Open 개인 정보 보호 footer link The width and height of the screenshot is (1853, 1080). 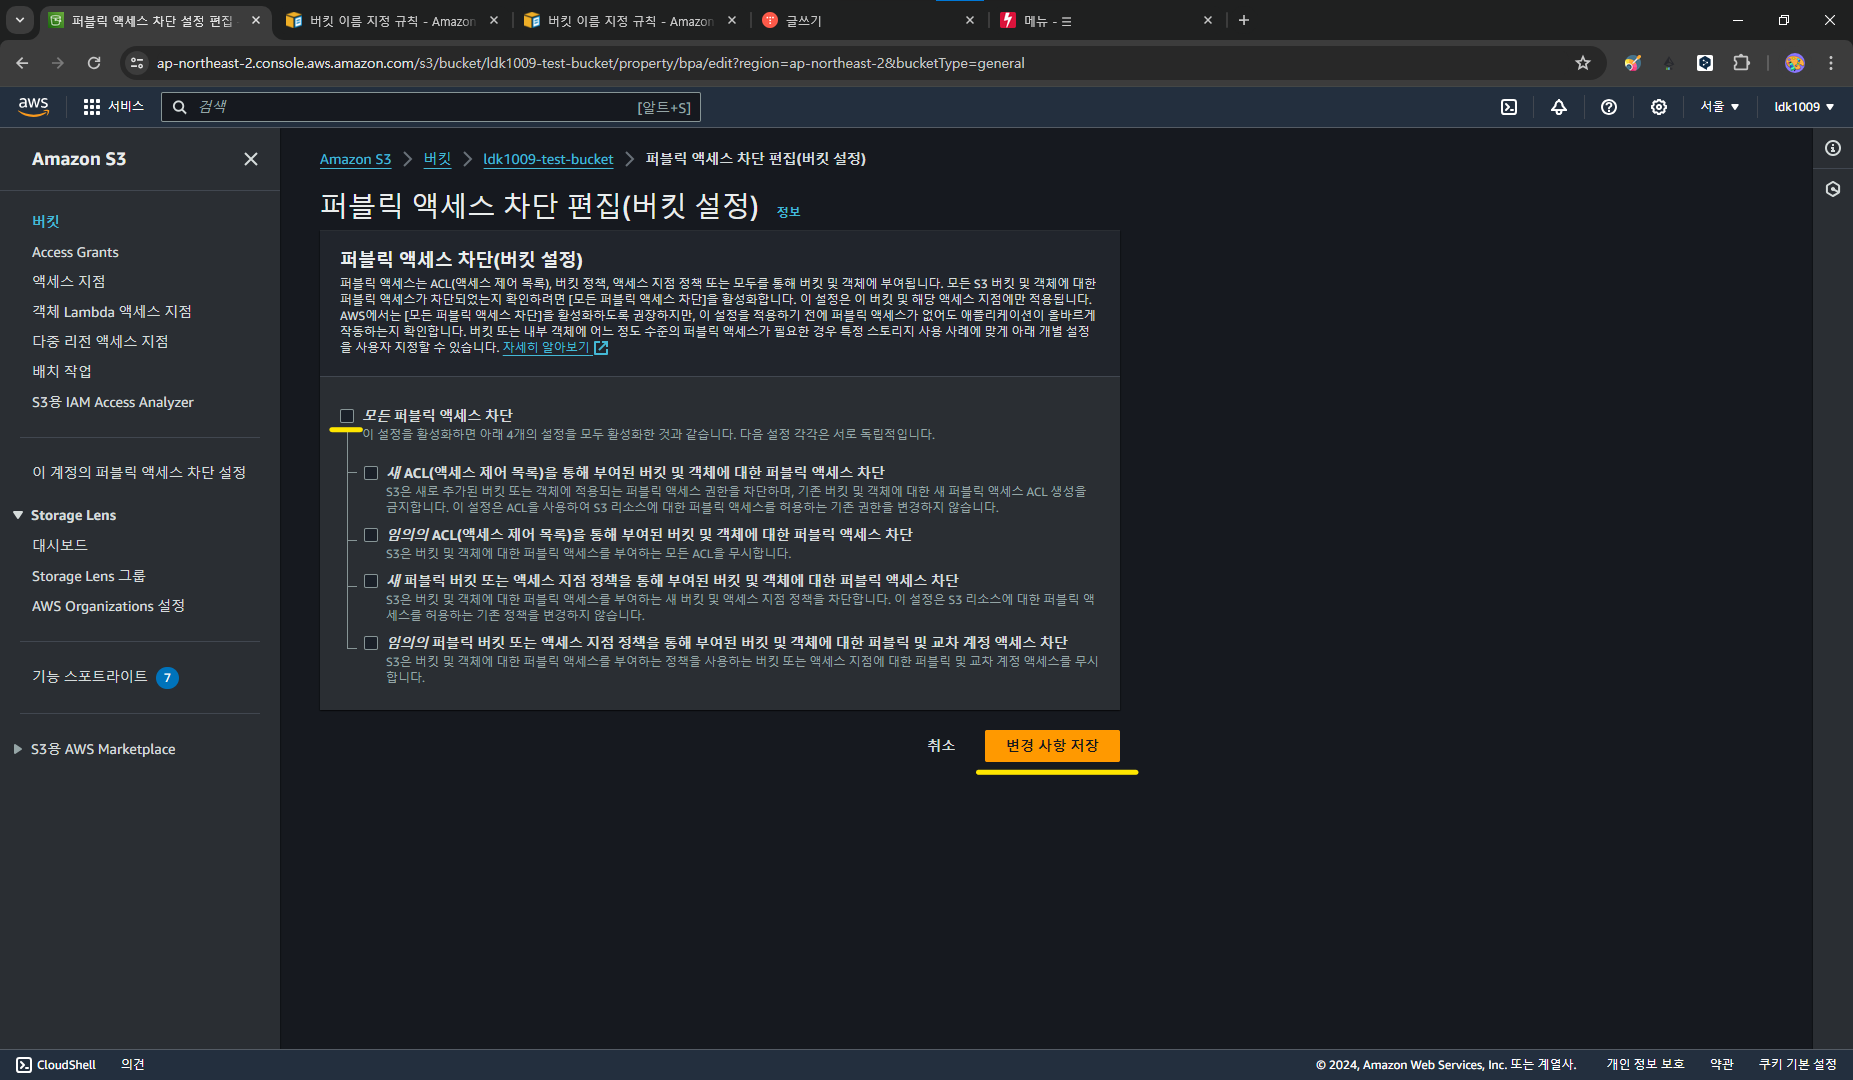point(1646,1065)
